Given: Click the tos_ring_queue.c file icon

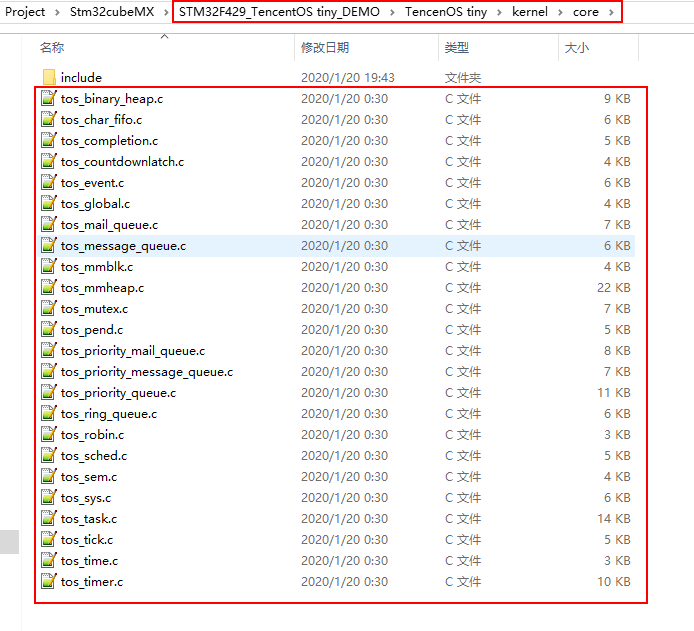Looking at the screenshot, I should pos(49,414).
